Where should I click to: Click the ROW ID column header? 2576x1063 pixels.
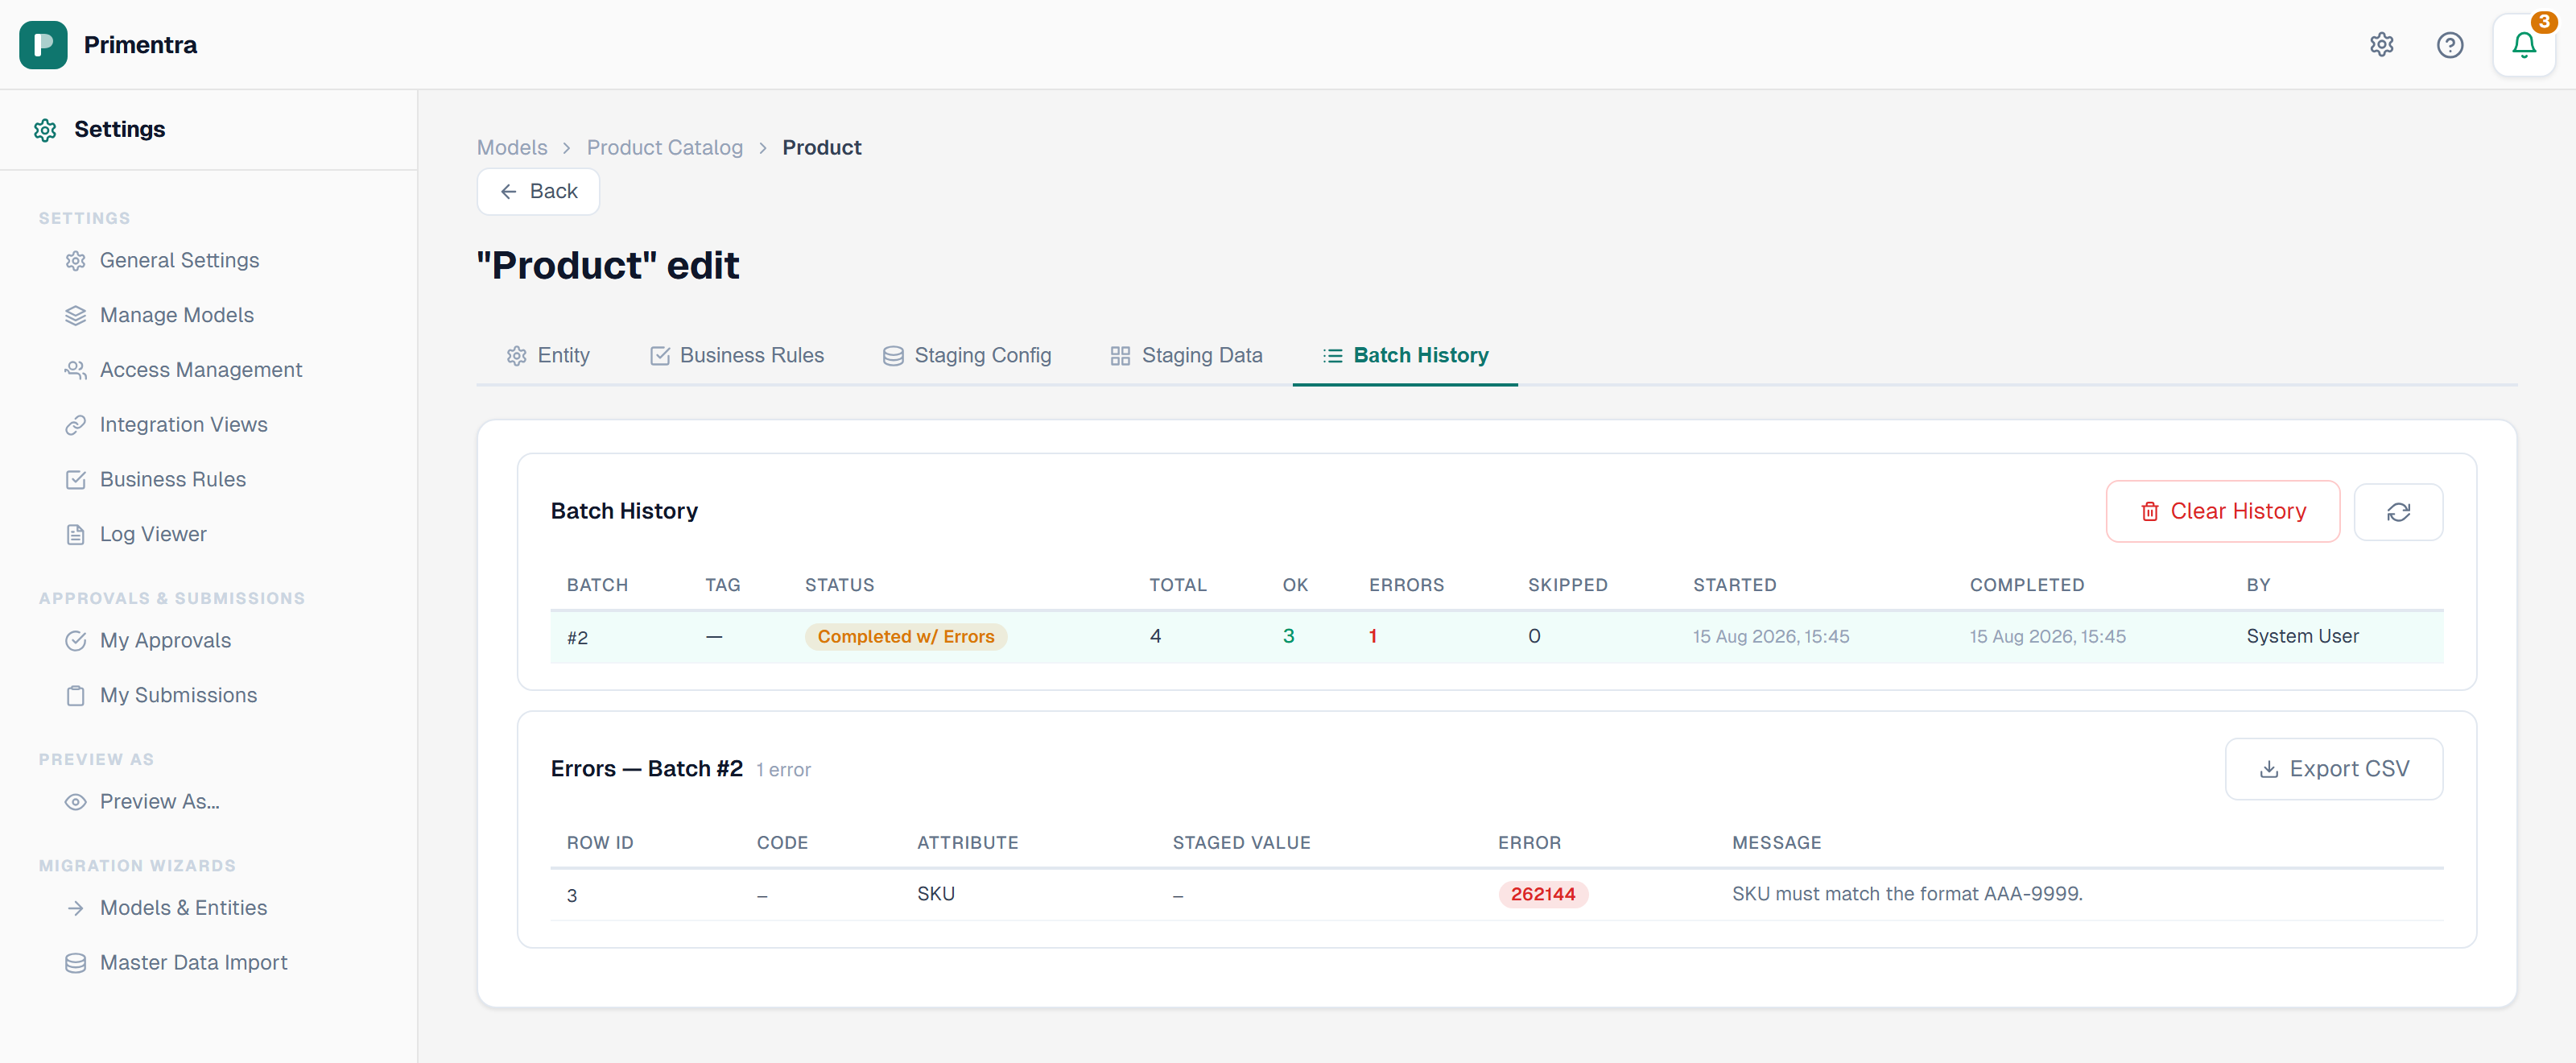click(x=600, y=843)
